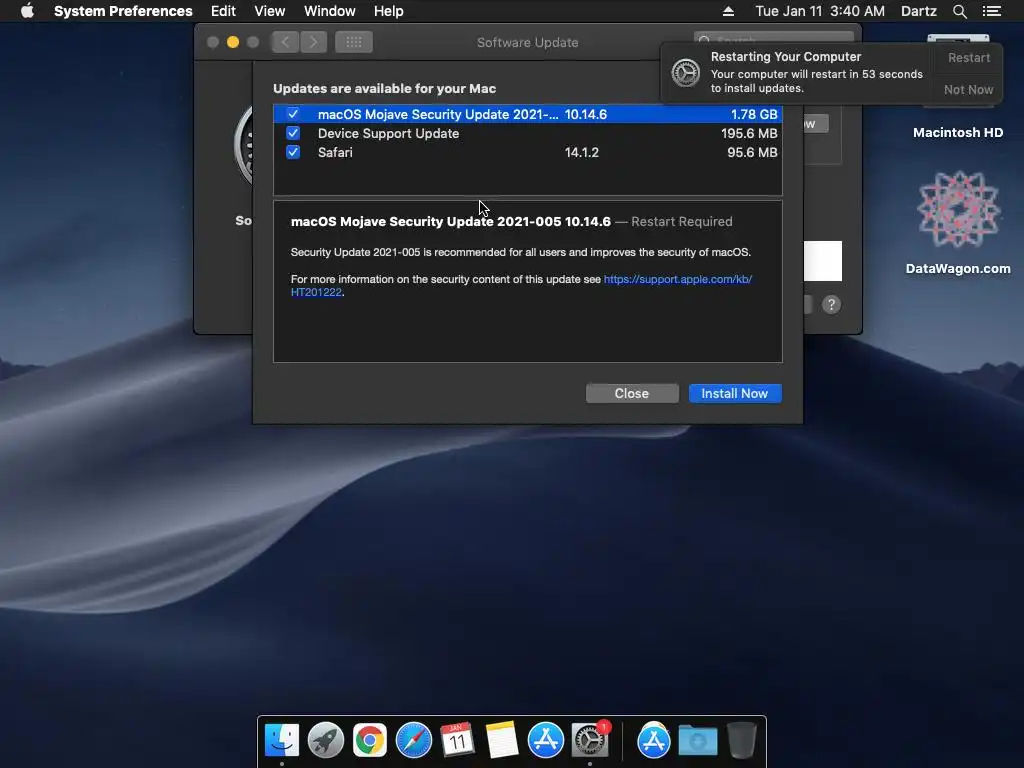
Task: Open the Help menu
Action: [388, 11]
